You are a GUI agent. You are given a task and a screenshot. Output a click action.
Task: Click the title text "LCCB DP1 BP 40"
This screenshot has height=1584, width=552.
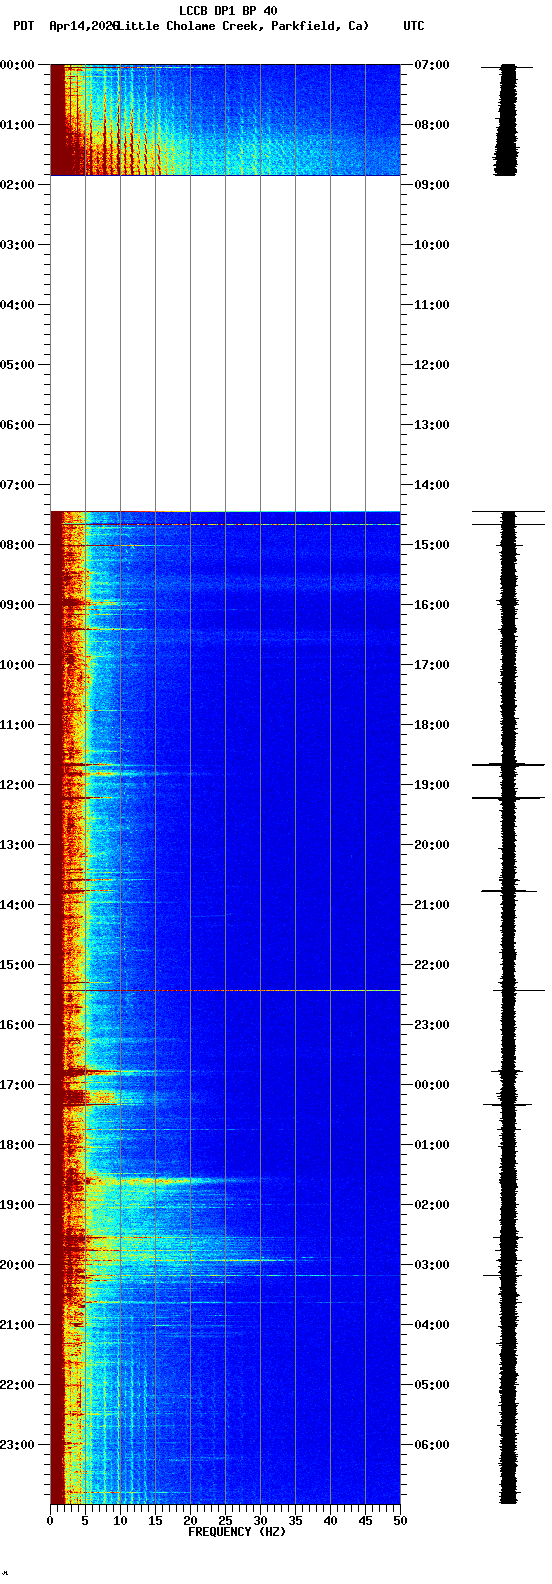228,11
